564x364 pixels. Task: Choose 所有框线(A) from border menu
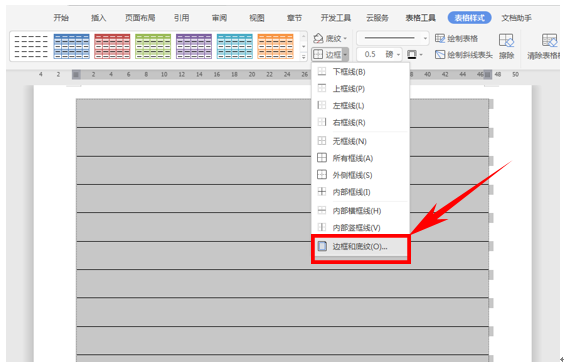point(360,158)
